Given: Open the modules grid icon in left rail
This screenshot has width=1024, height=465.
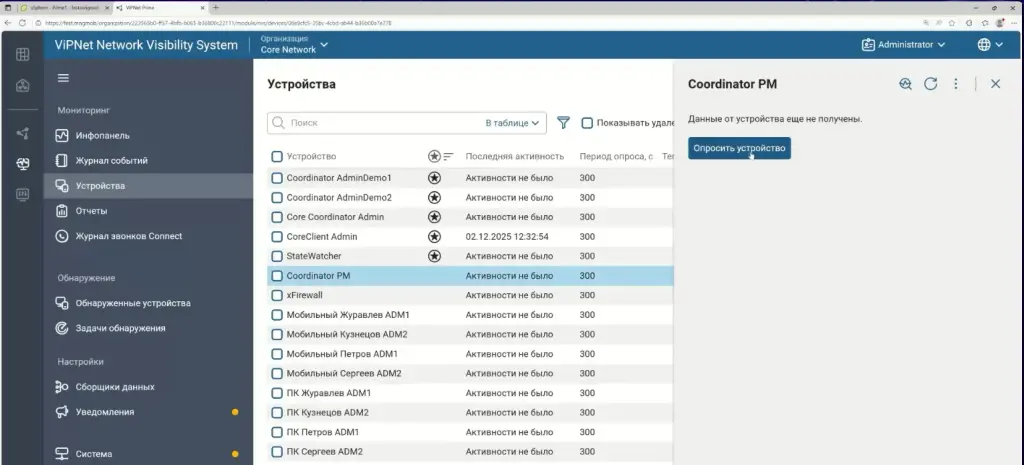Looking at the screenshot, I should tap(23, 54).
